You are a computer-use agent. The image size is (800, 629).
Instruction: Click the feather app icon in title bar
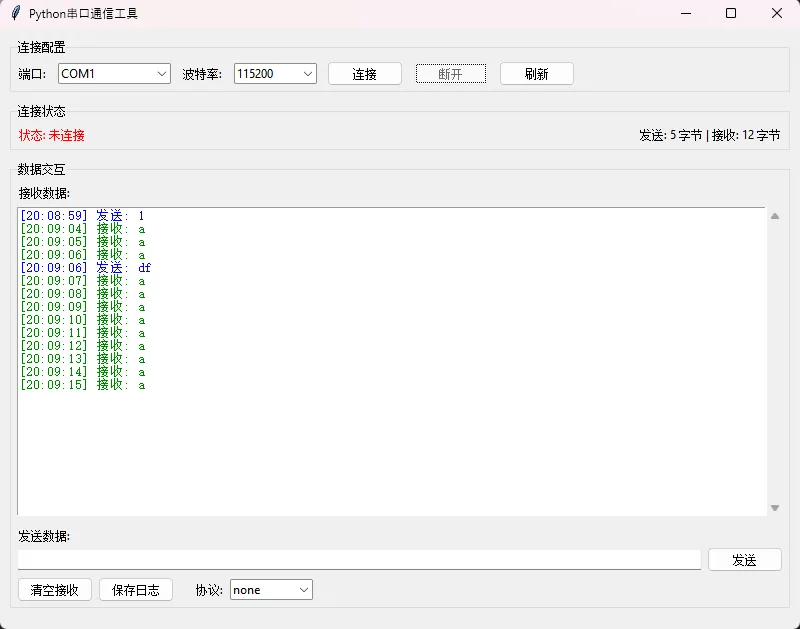click(16, 14)
